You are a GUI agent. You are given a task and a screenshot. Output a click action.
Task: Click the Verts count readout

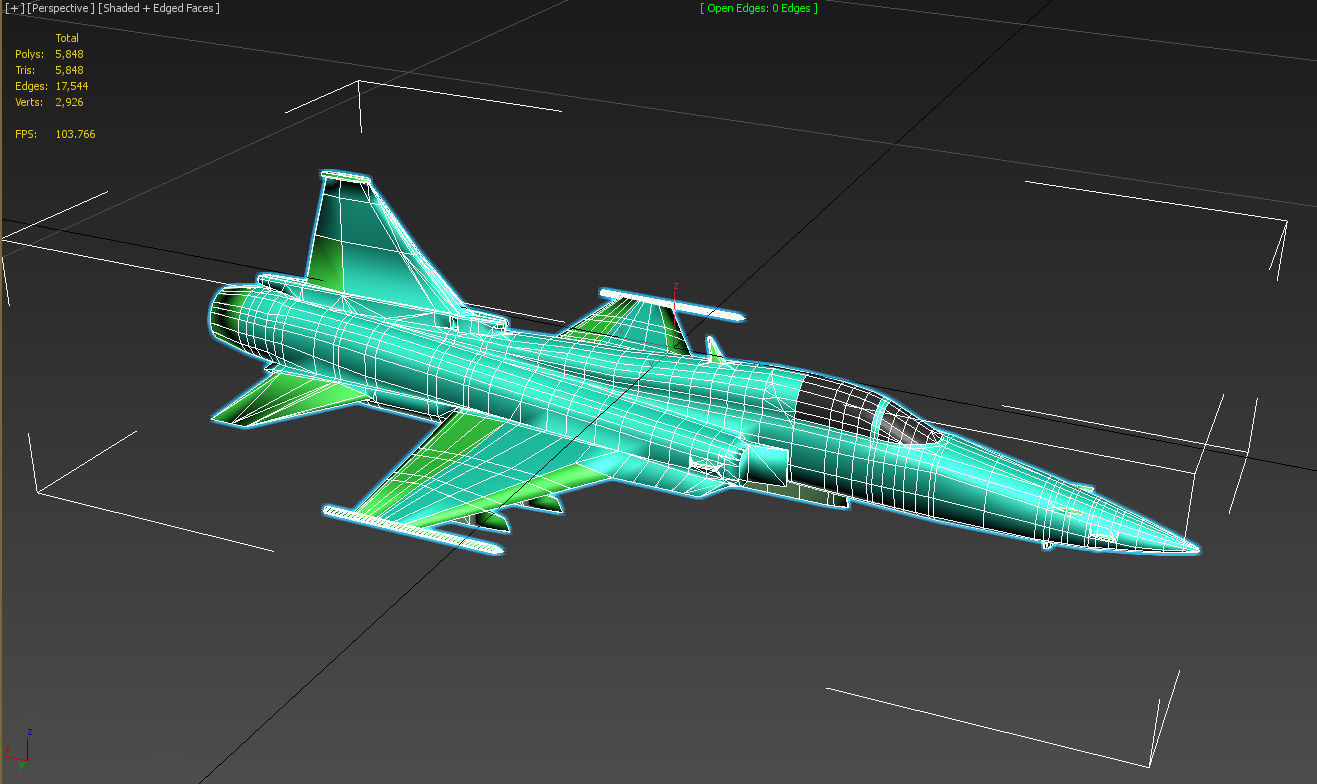(x=69, y=101)
